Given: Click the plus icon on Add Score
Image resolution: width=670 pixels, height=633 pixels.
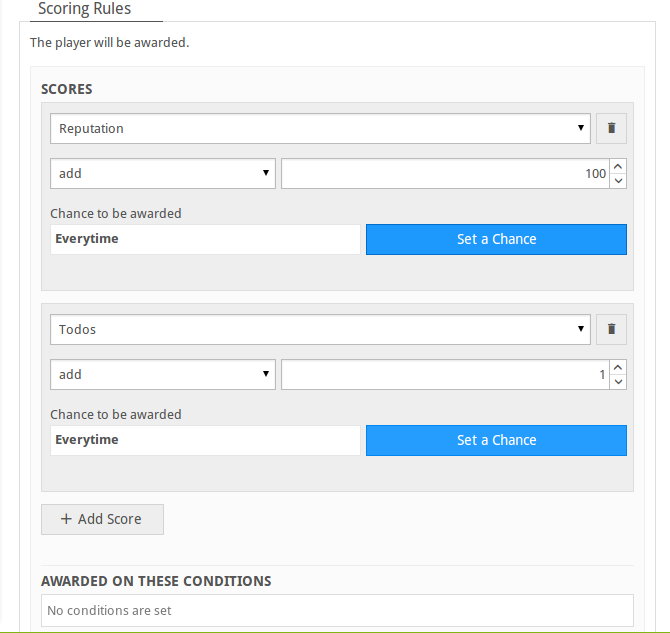Looking at the screenshot, I should [66, 519].
